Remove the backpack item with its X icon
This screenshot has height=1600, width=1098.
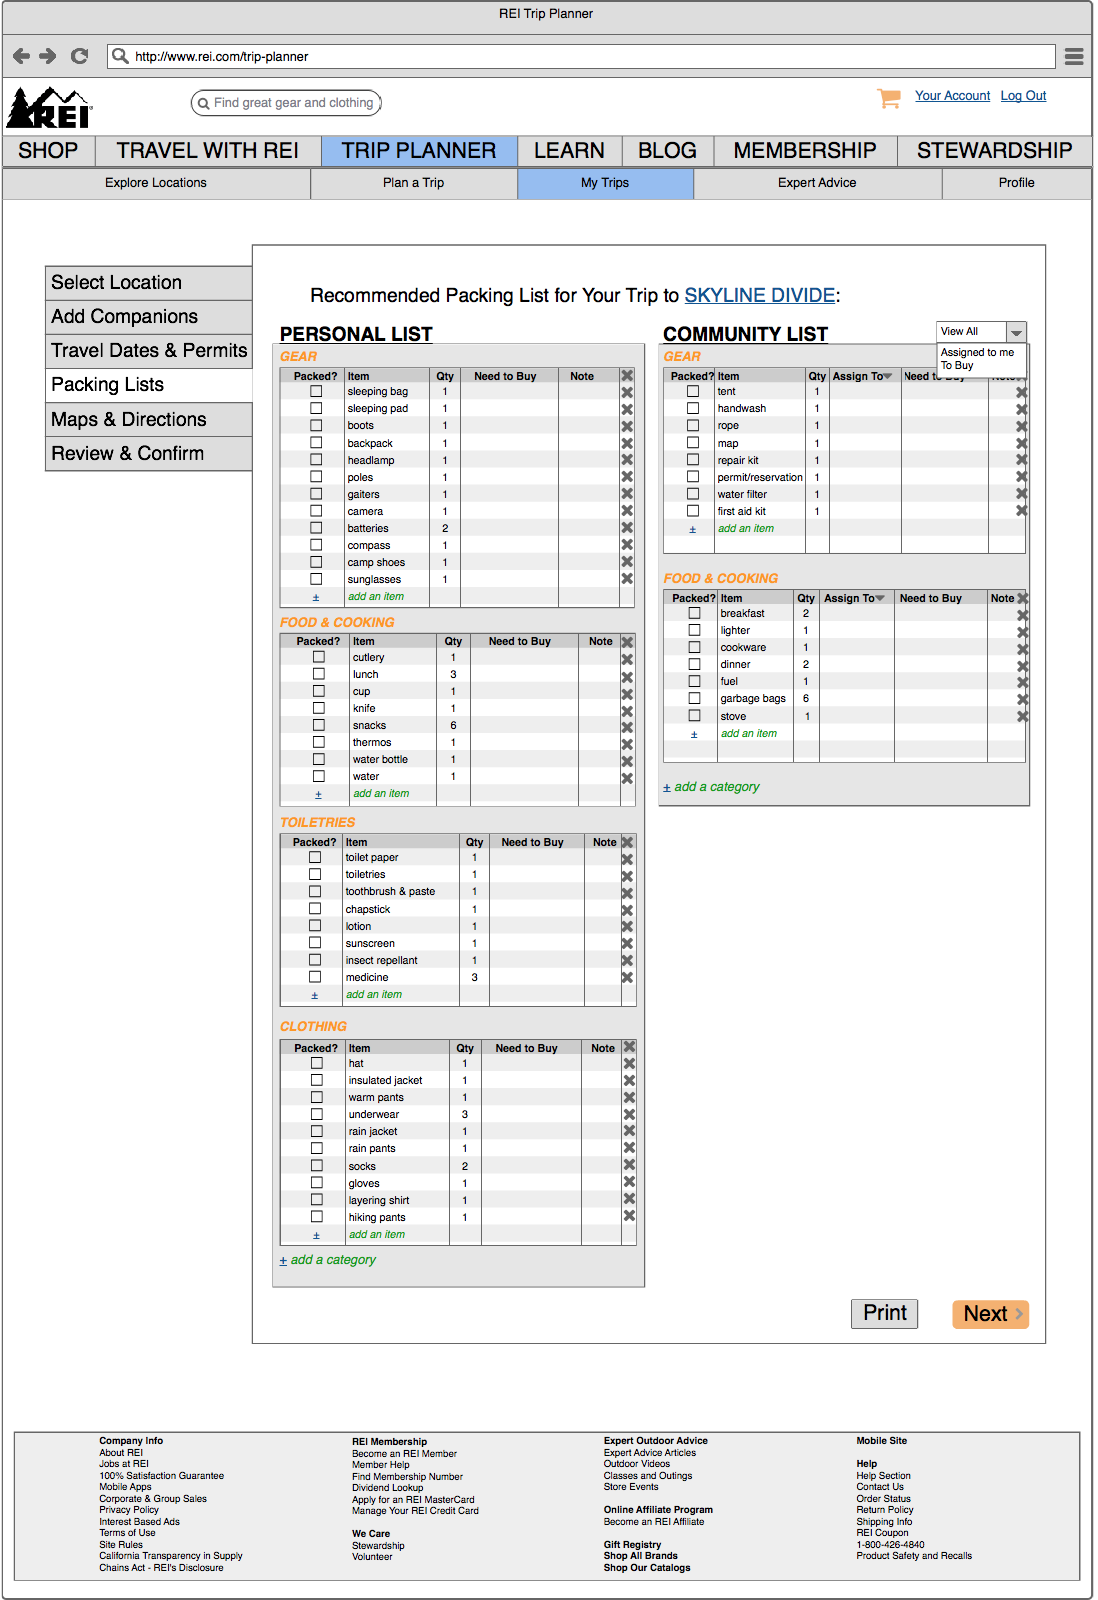click(627, 443)
